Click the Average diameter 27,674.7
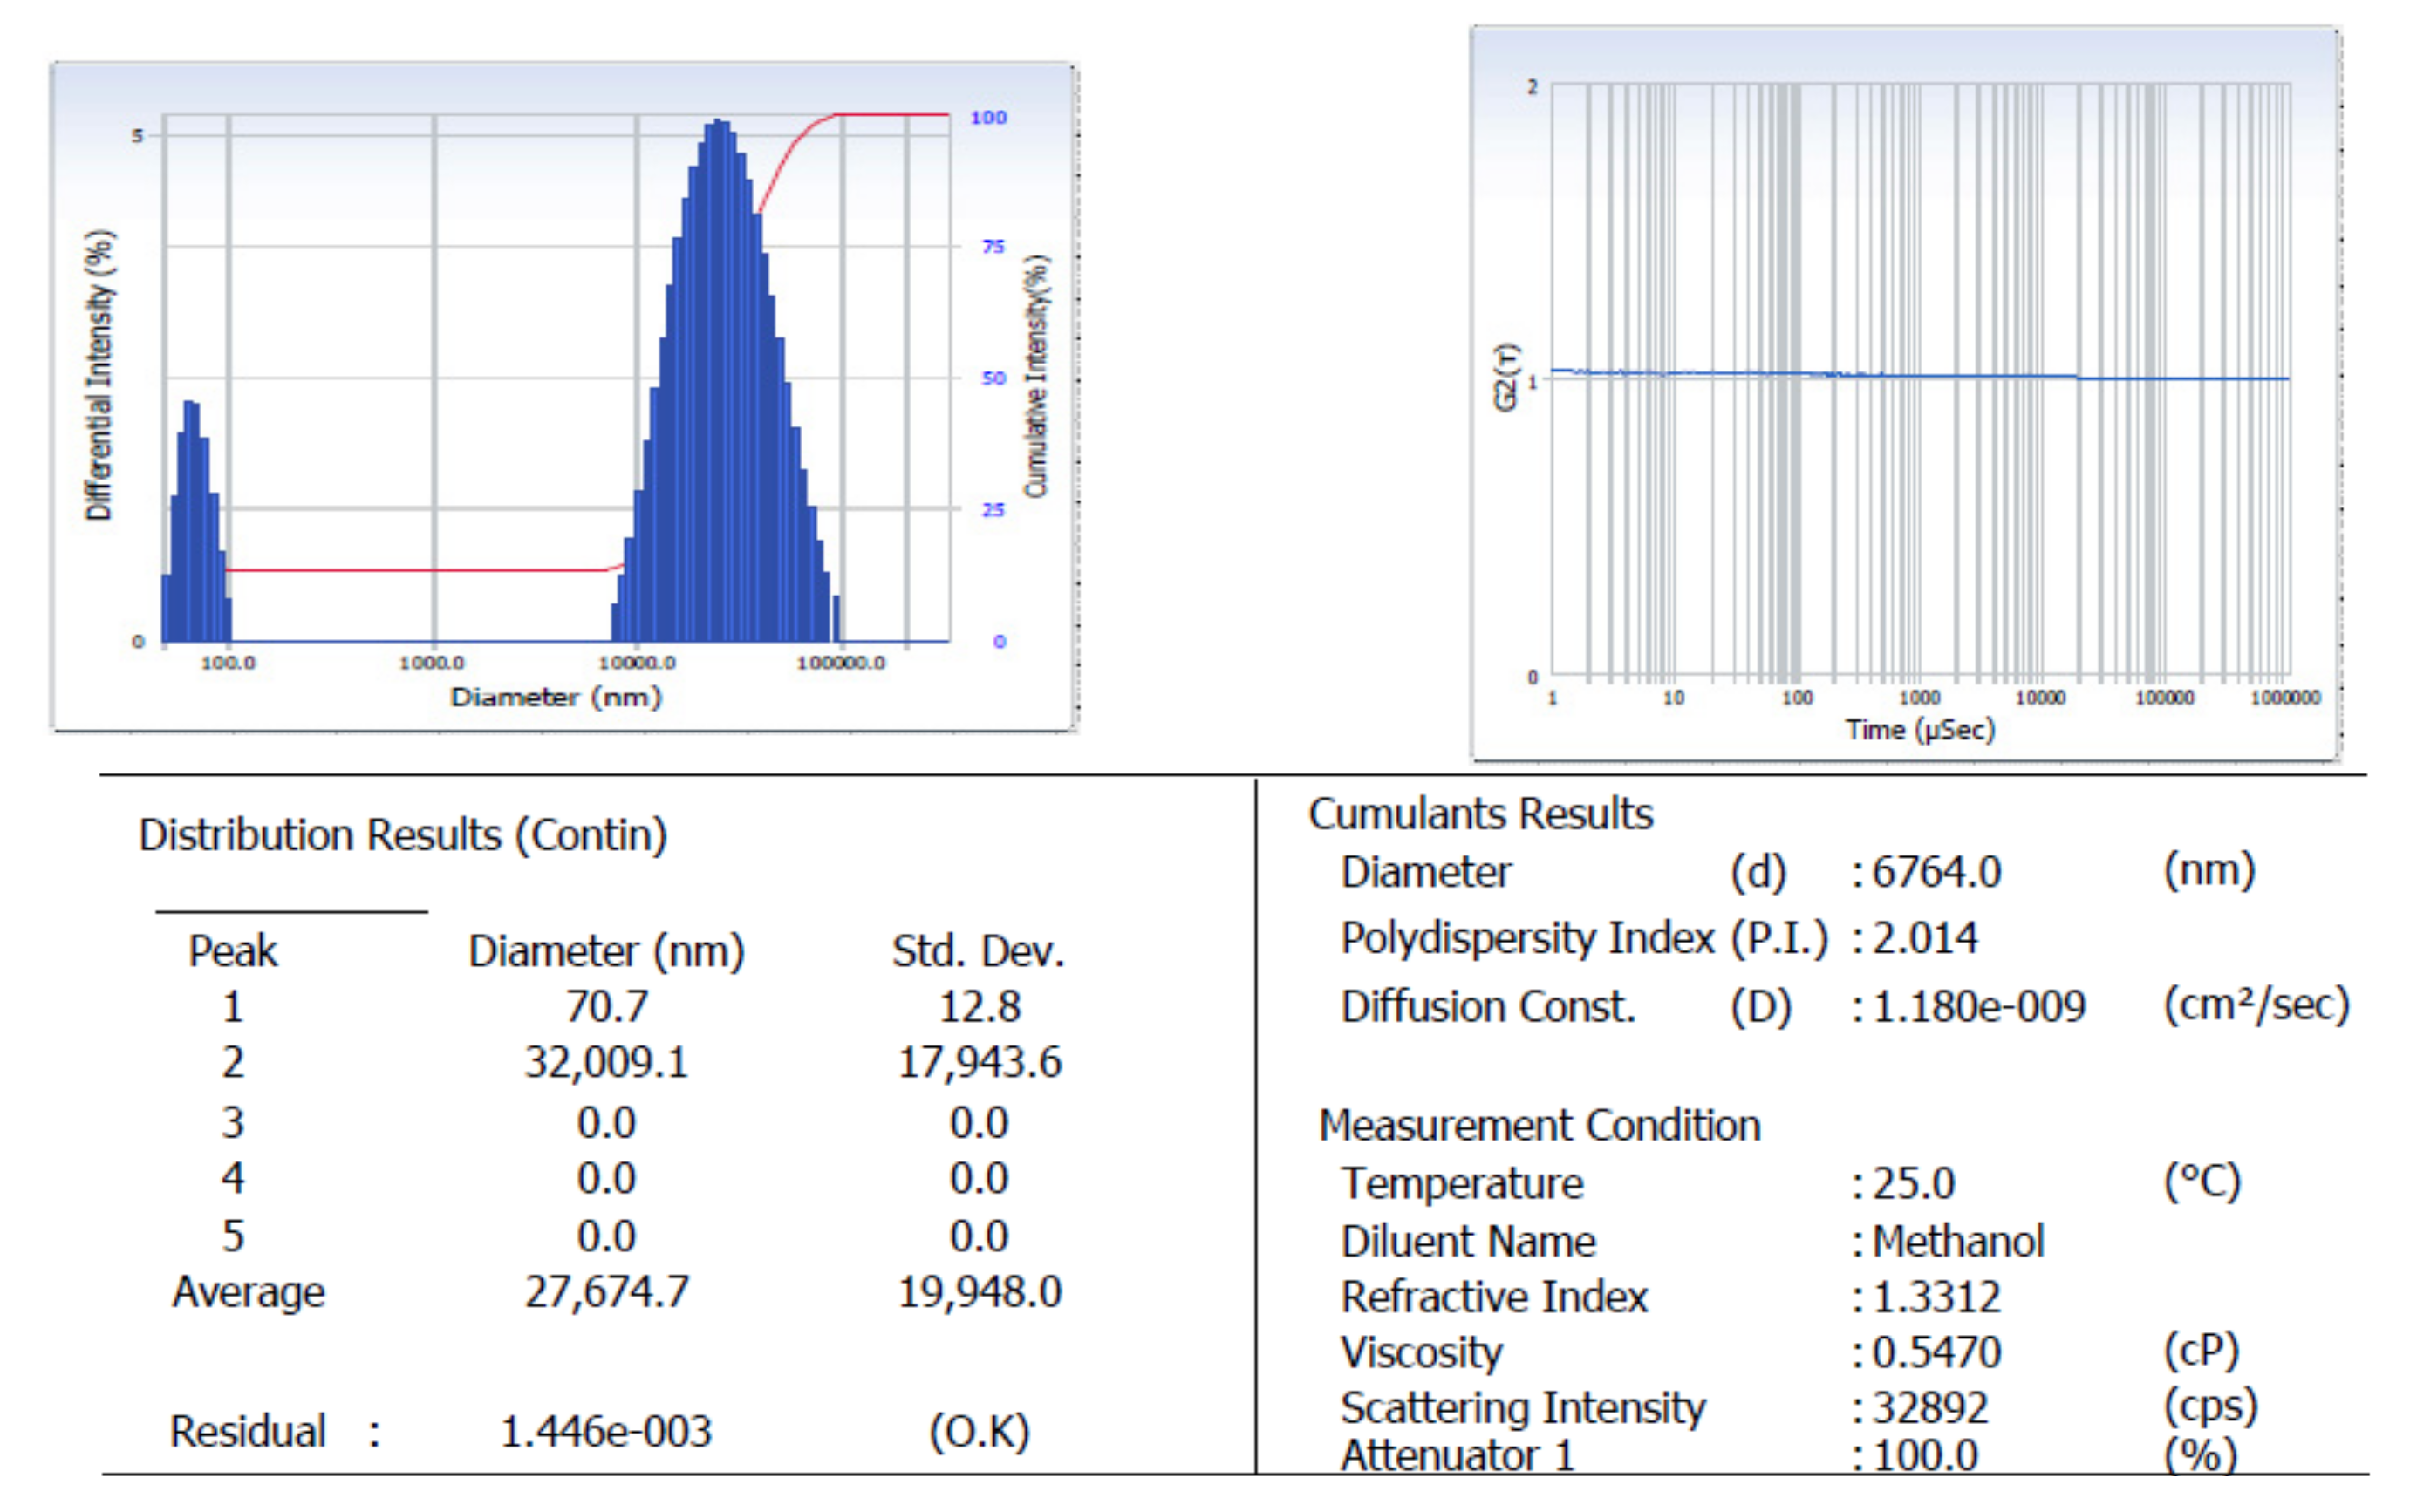Screen dimensions: 2410x1512 point(606,1292)
